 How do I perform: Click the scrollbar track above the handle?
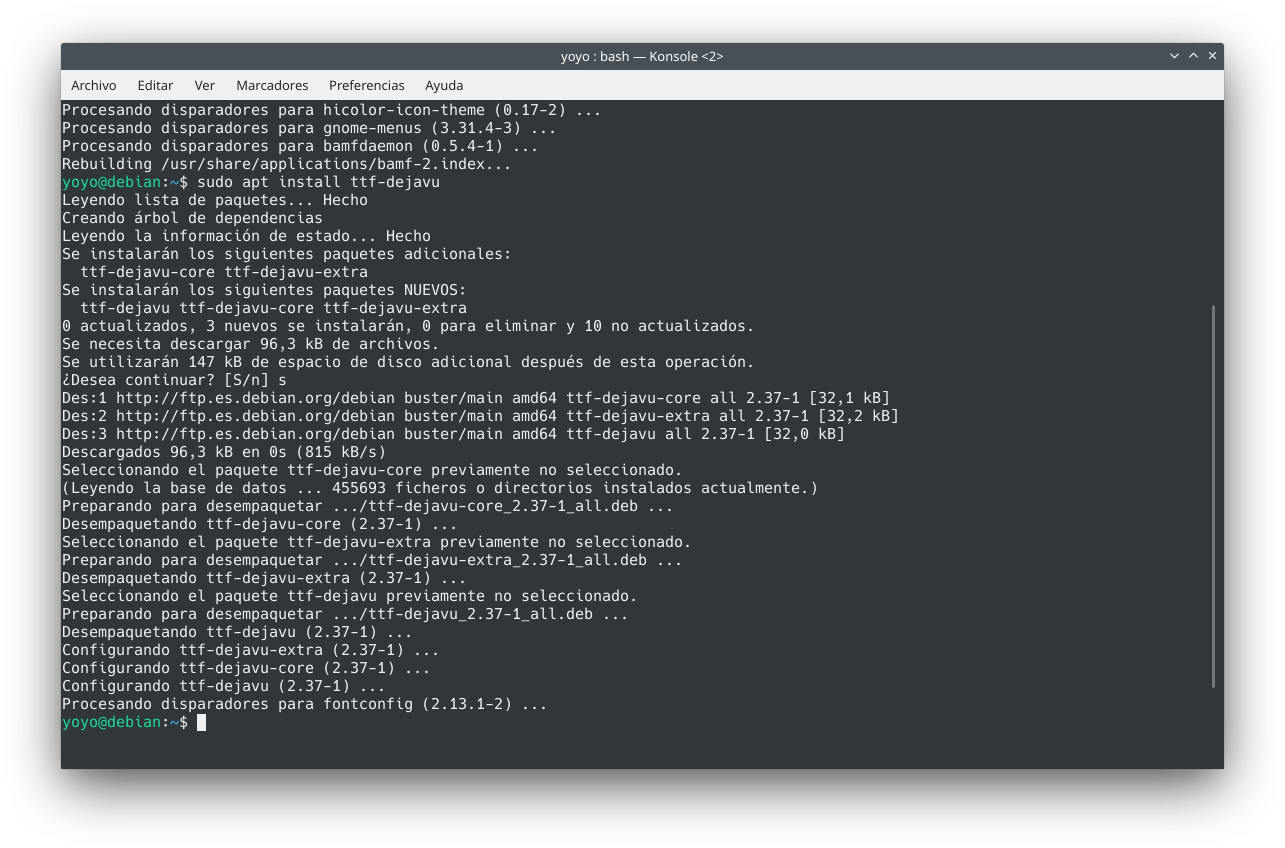1214,200
